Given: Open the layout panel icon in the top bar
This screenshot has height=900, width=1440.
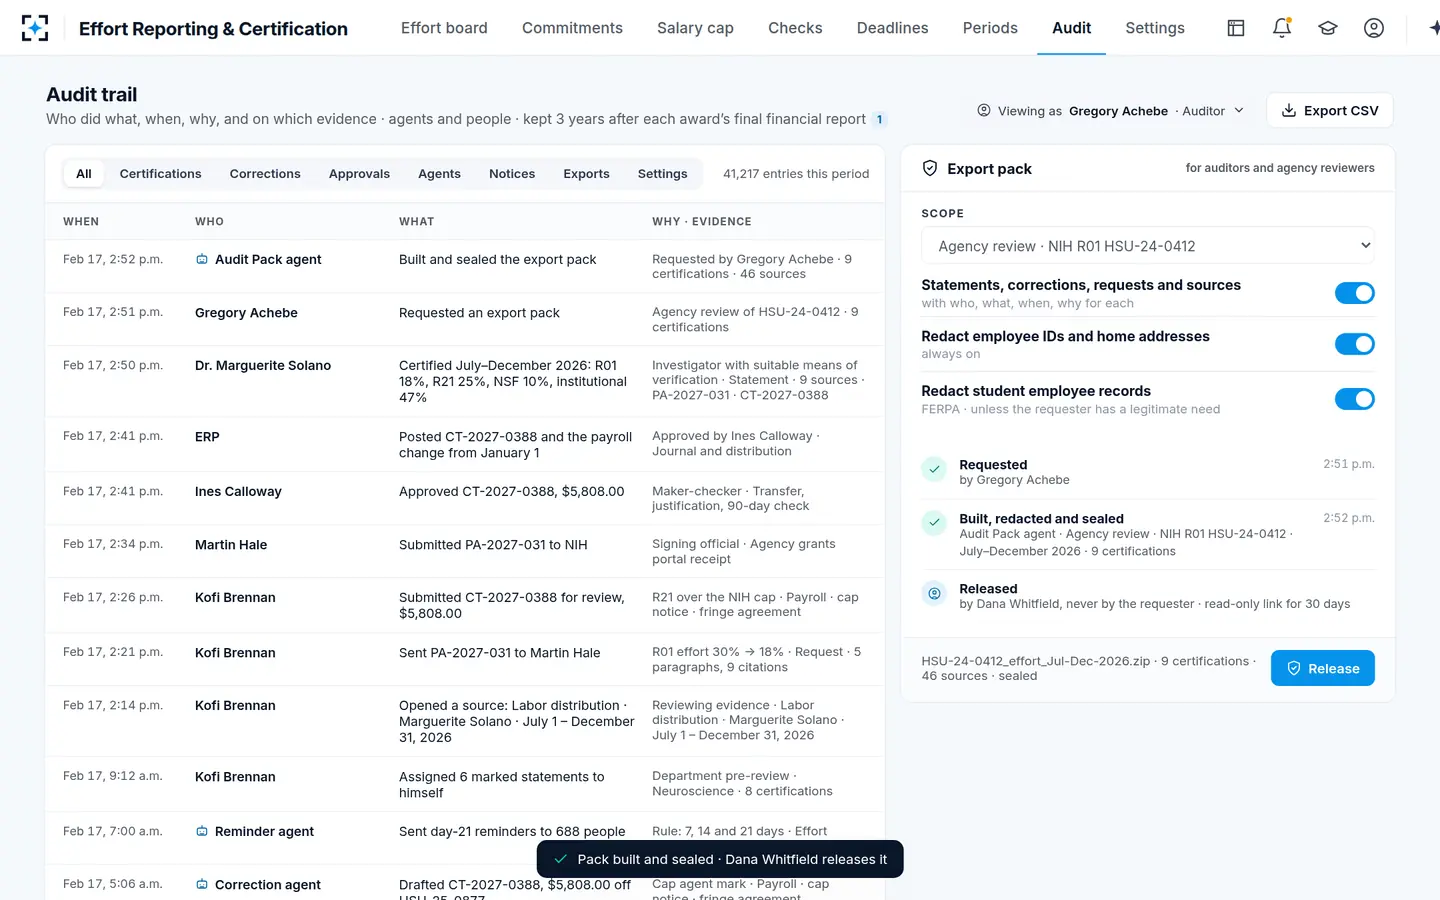Looking at the screenshot, I should click(x=1236, y=28).
